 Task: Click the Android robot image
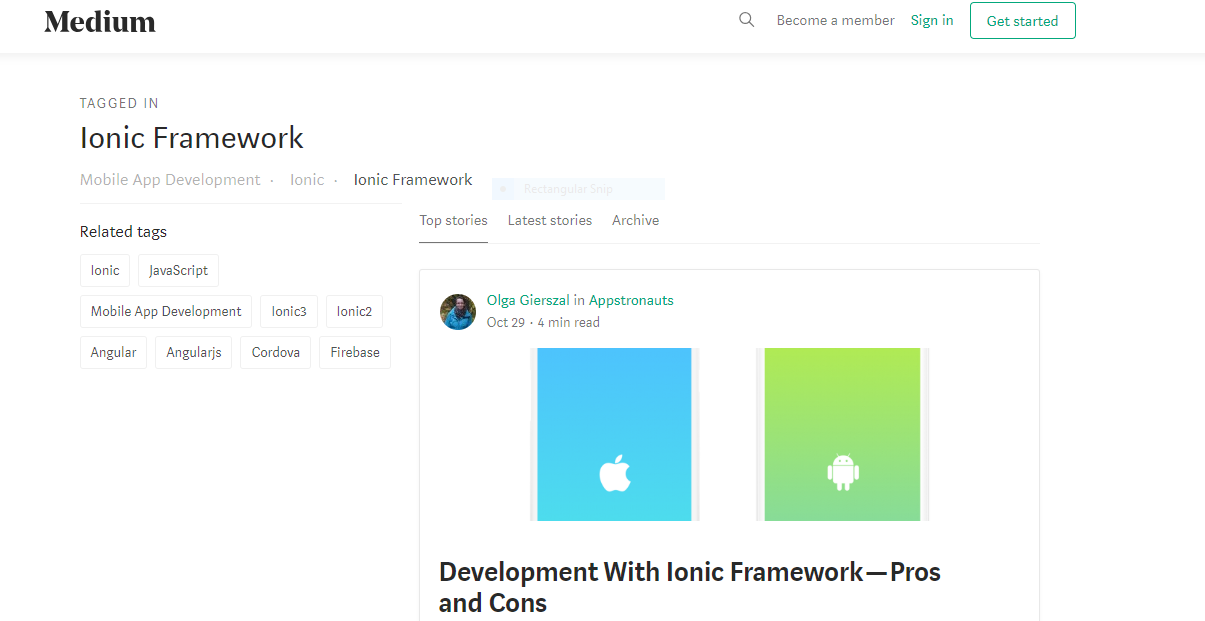click(843, 472)
